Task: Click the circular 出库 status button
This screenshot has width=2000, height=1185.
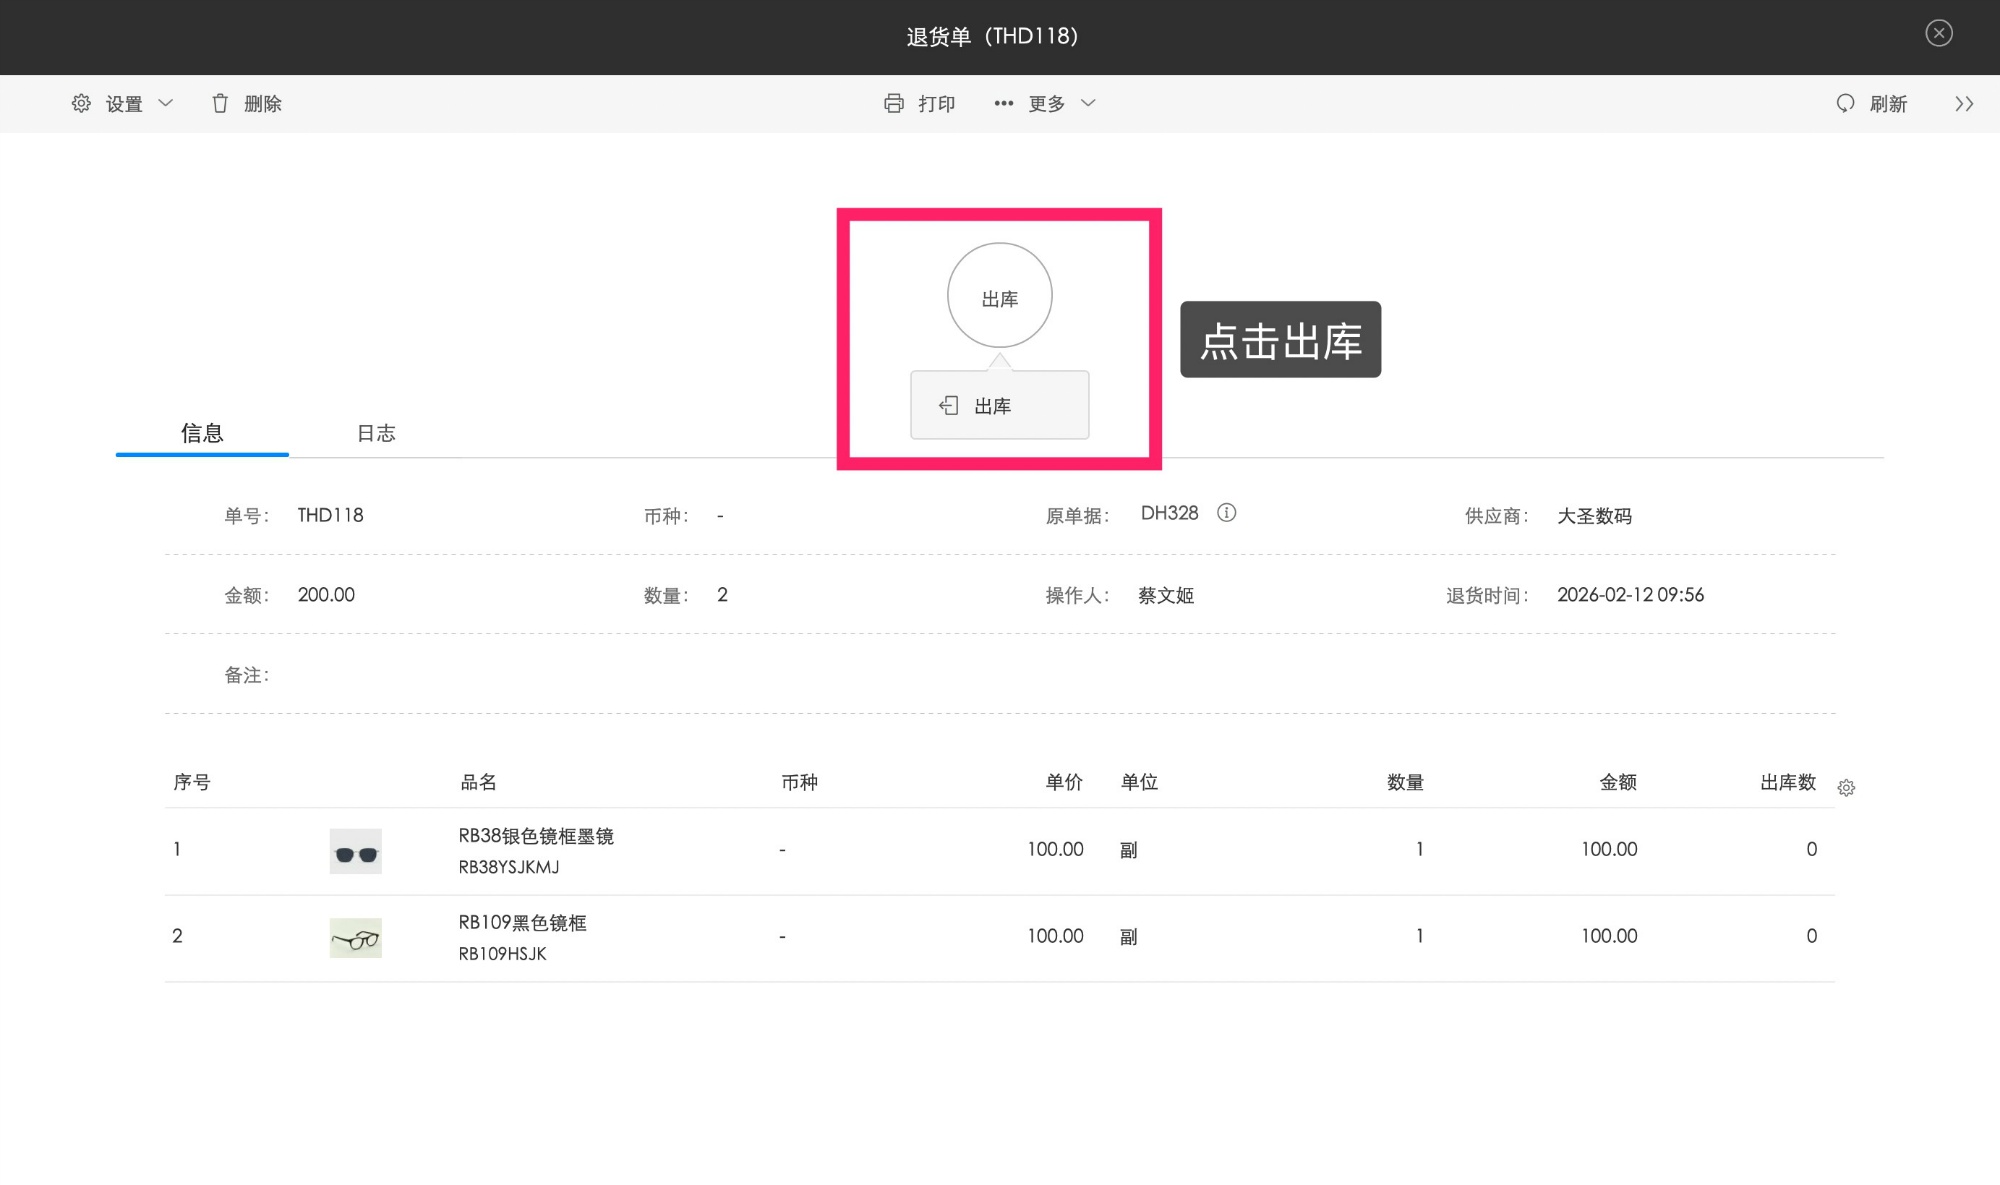Action: [999, 296]
